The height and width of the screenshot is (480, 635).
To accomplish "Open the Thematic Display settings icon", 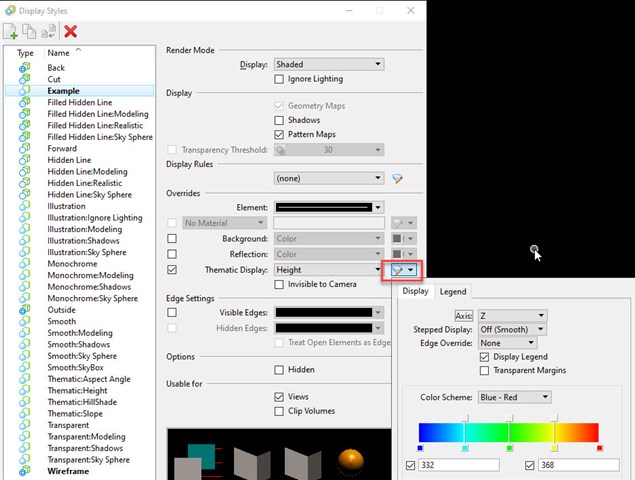I will pyautogui.click(x=399, y=270).
